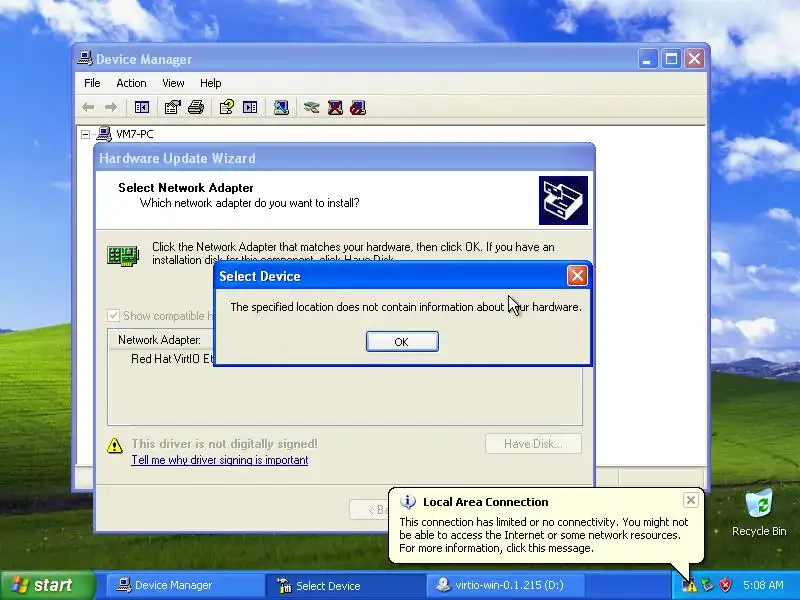The height and width of the screenshot is (600, 800).
Task: Open Tell me why driver signing link
Action: coord(220,460)
